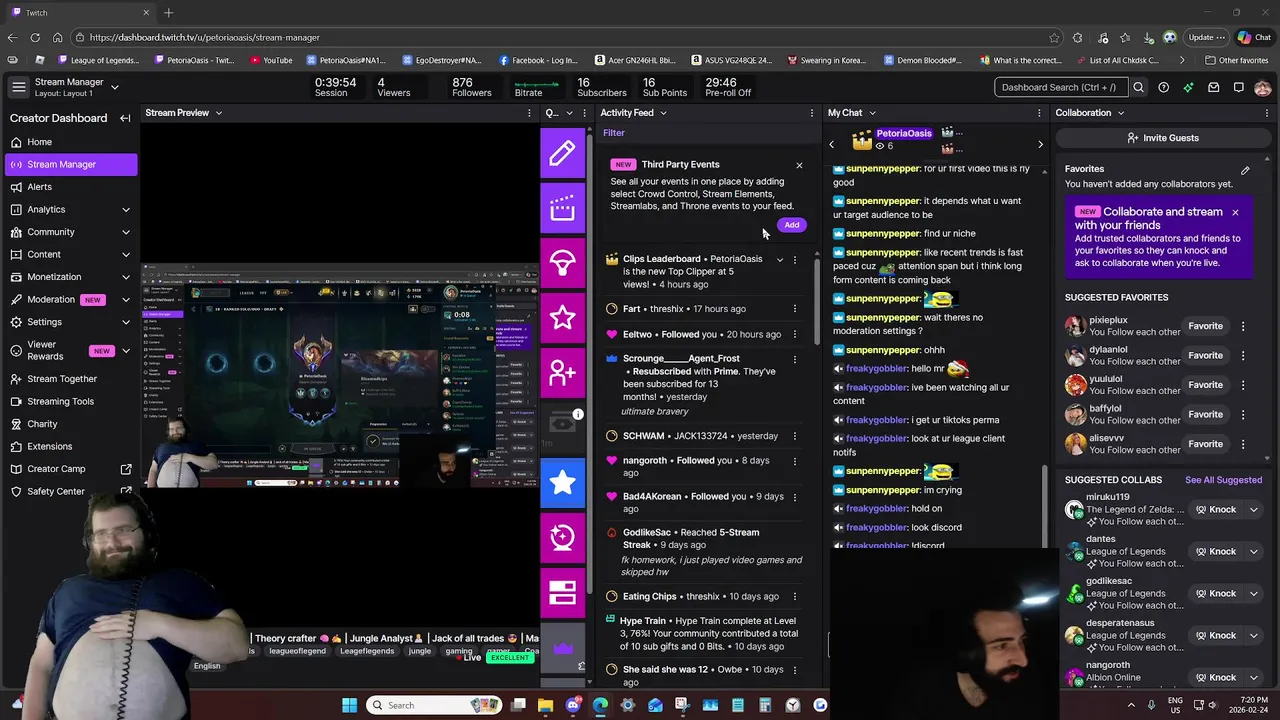Open the Stream Manager layout dropdown

[x=114, y=87]
